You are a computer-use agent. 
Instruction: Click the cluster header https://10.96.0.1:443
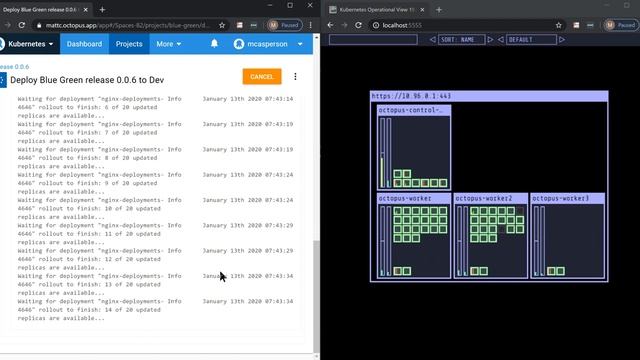pos(489,96)
